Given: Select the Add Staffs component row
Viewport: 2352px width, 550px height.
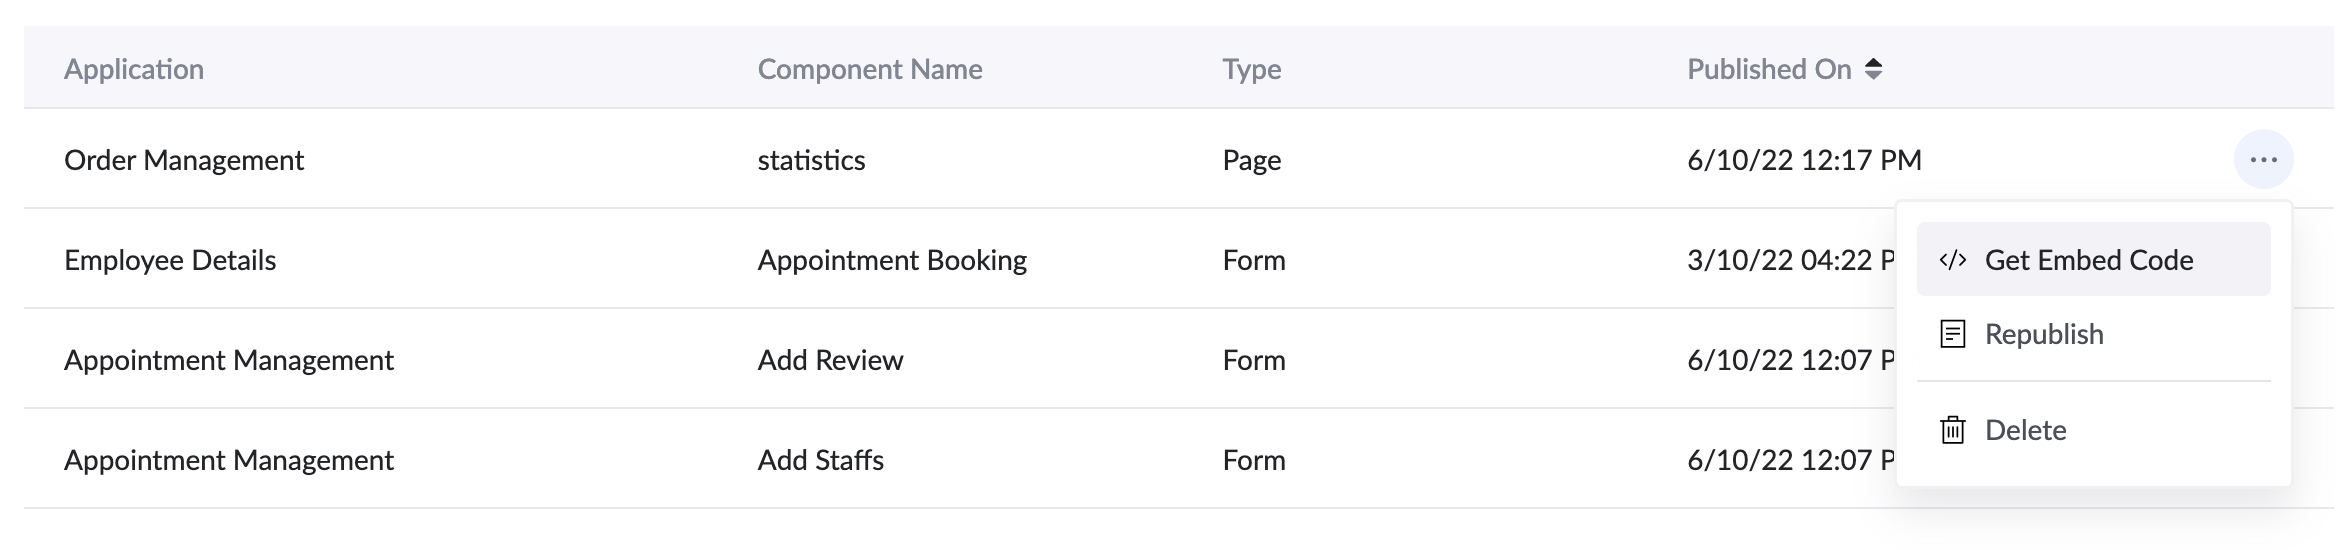Looking at the screenshot, I should [x=820, y=460].
